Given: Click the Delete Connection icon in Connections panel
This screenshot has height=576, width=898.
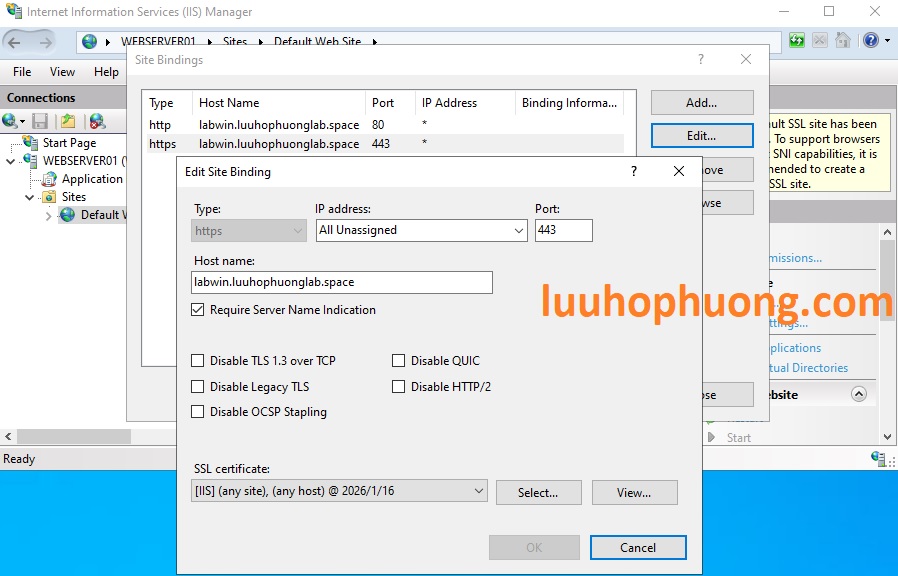Looking at the screenshot, I should (96, 121).
